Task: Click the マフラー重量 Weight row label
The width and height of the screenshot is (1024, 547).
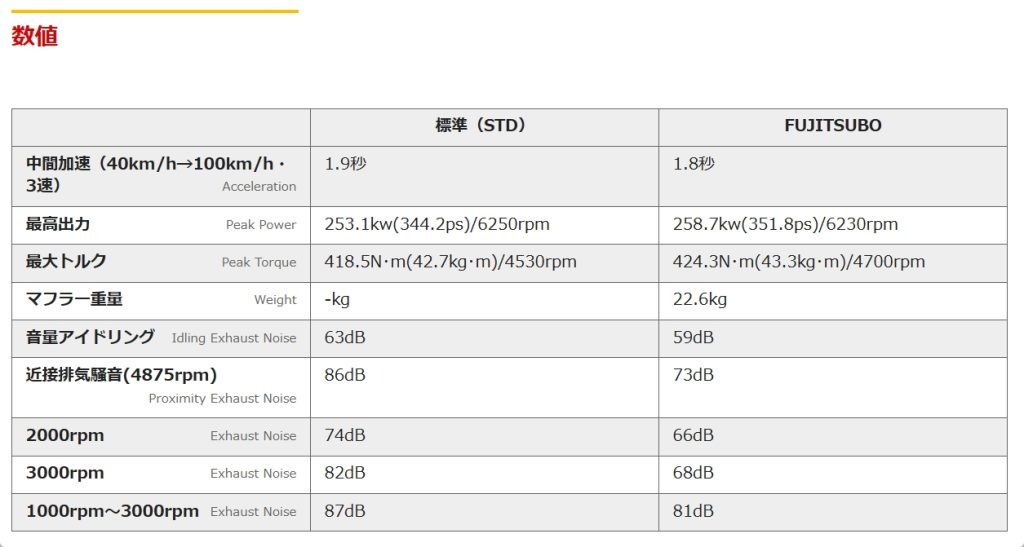Action: tap(74, 299)
